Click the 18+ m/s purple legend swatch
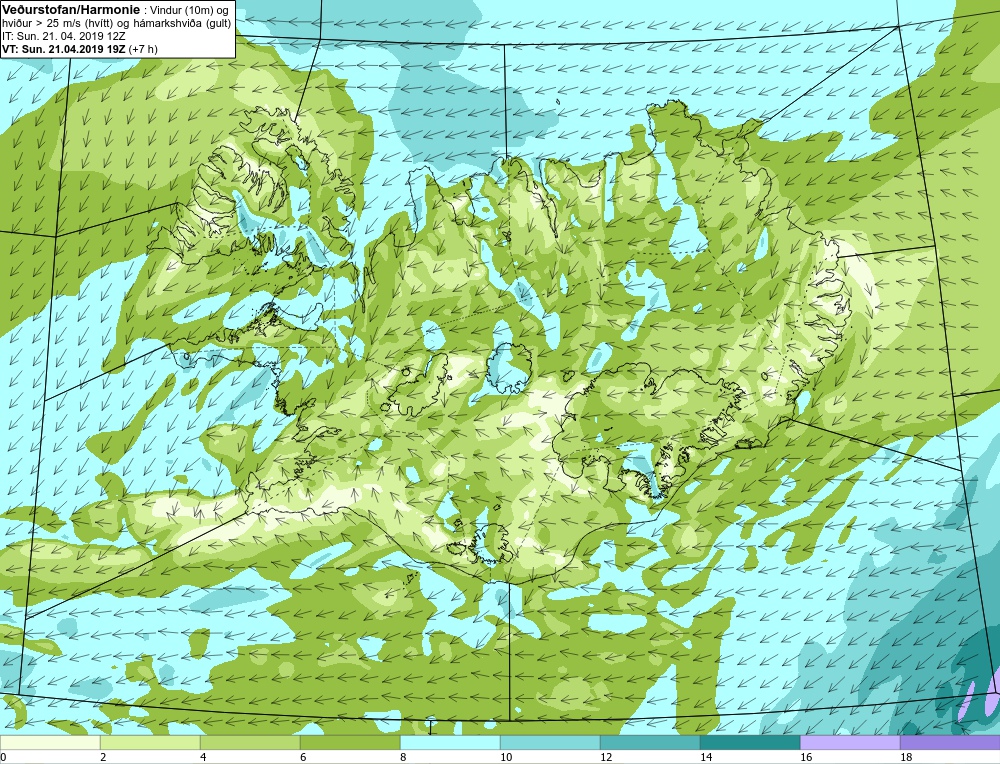Image resolution: width=1000 pixels, height=764 pixels. click(x=950, y=743)
